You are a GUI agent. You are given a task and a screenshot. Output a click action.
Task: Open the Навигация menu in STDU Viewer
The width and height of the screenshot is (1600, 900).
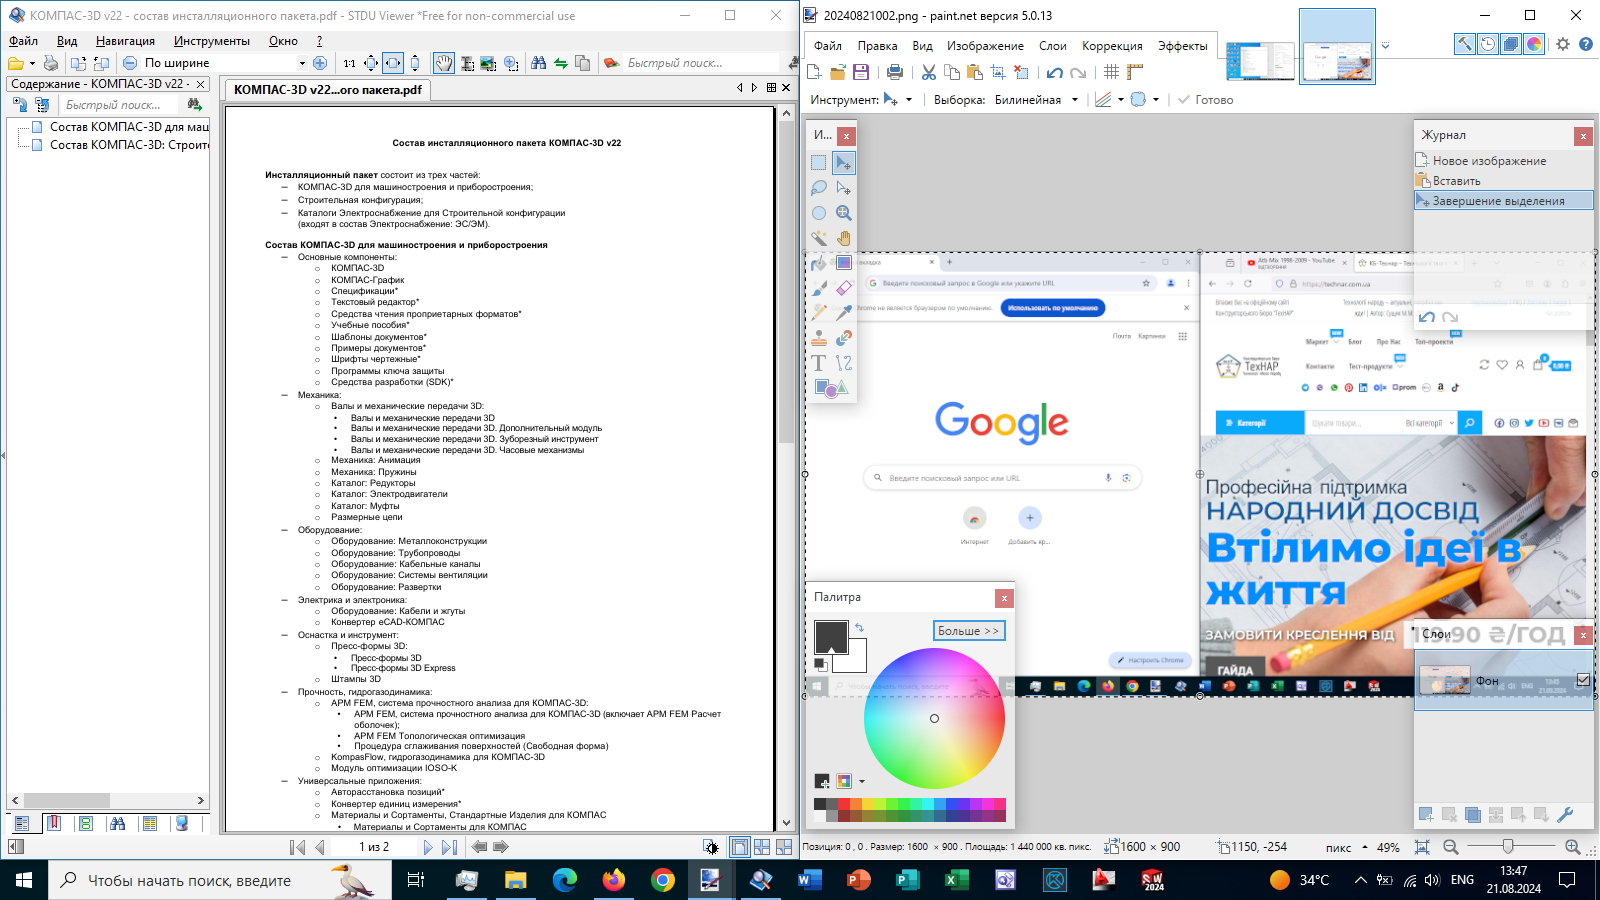[125, 41]
